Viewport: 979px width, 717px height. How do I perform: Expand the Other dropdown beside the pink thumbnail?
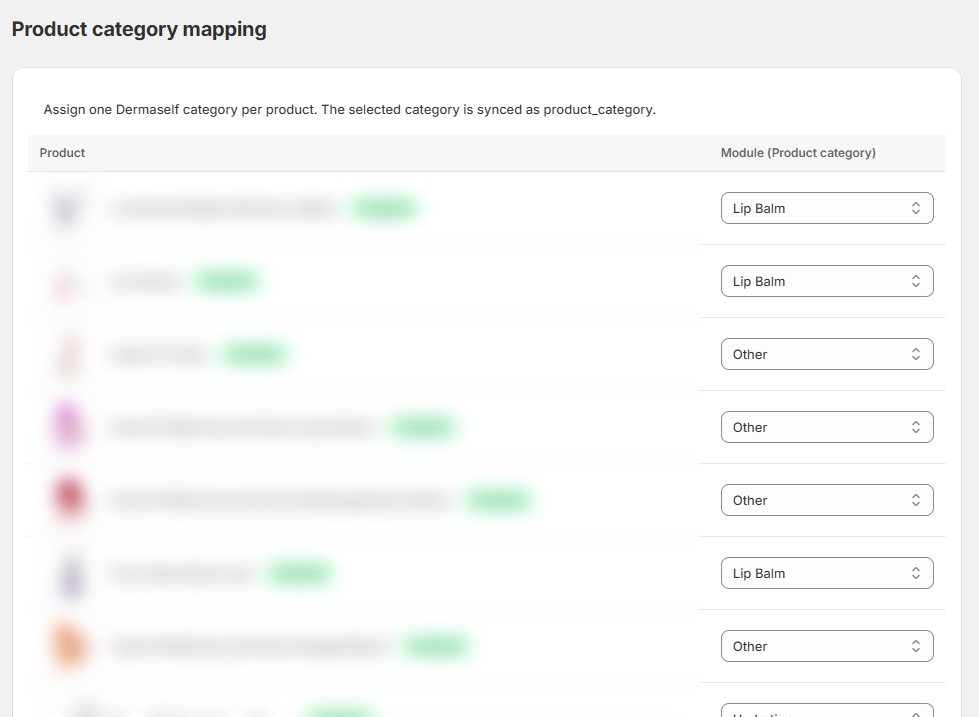point(827,427)
